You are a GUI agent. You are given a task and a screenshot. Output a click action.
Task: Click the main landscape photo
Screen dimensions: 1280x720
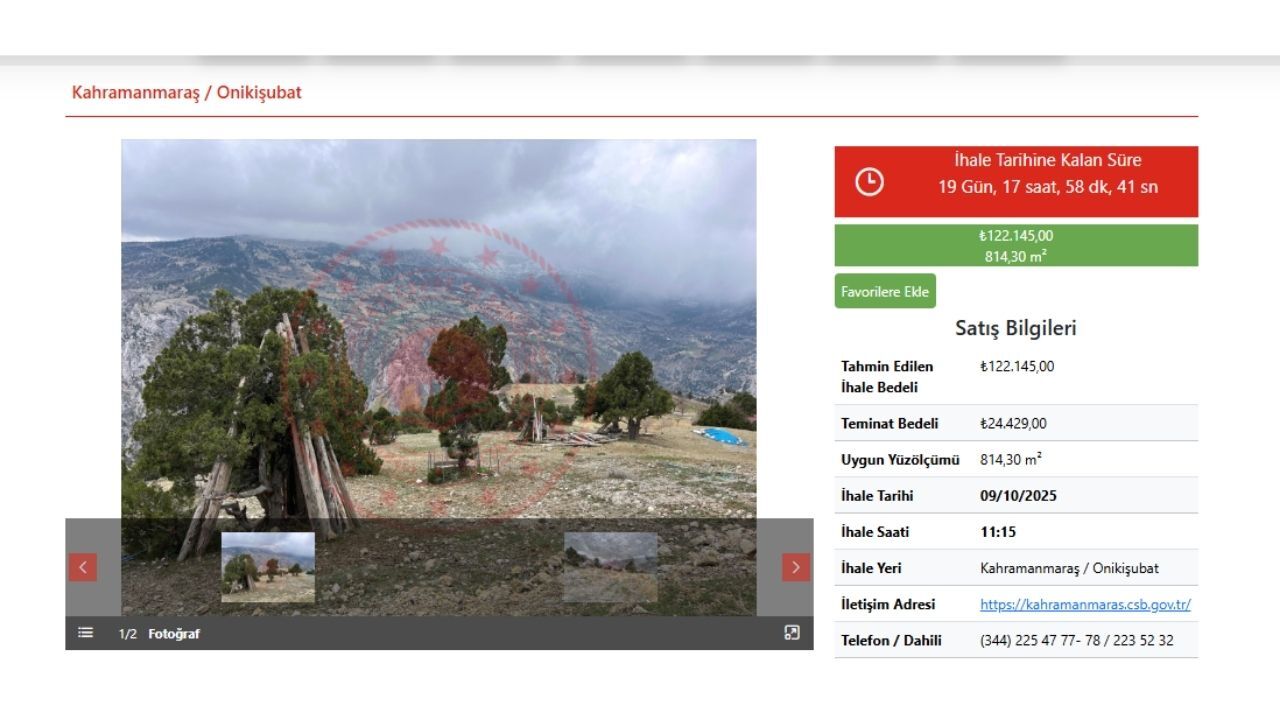(x=438, y=330)
